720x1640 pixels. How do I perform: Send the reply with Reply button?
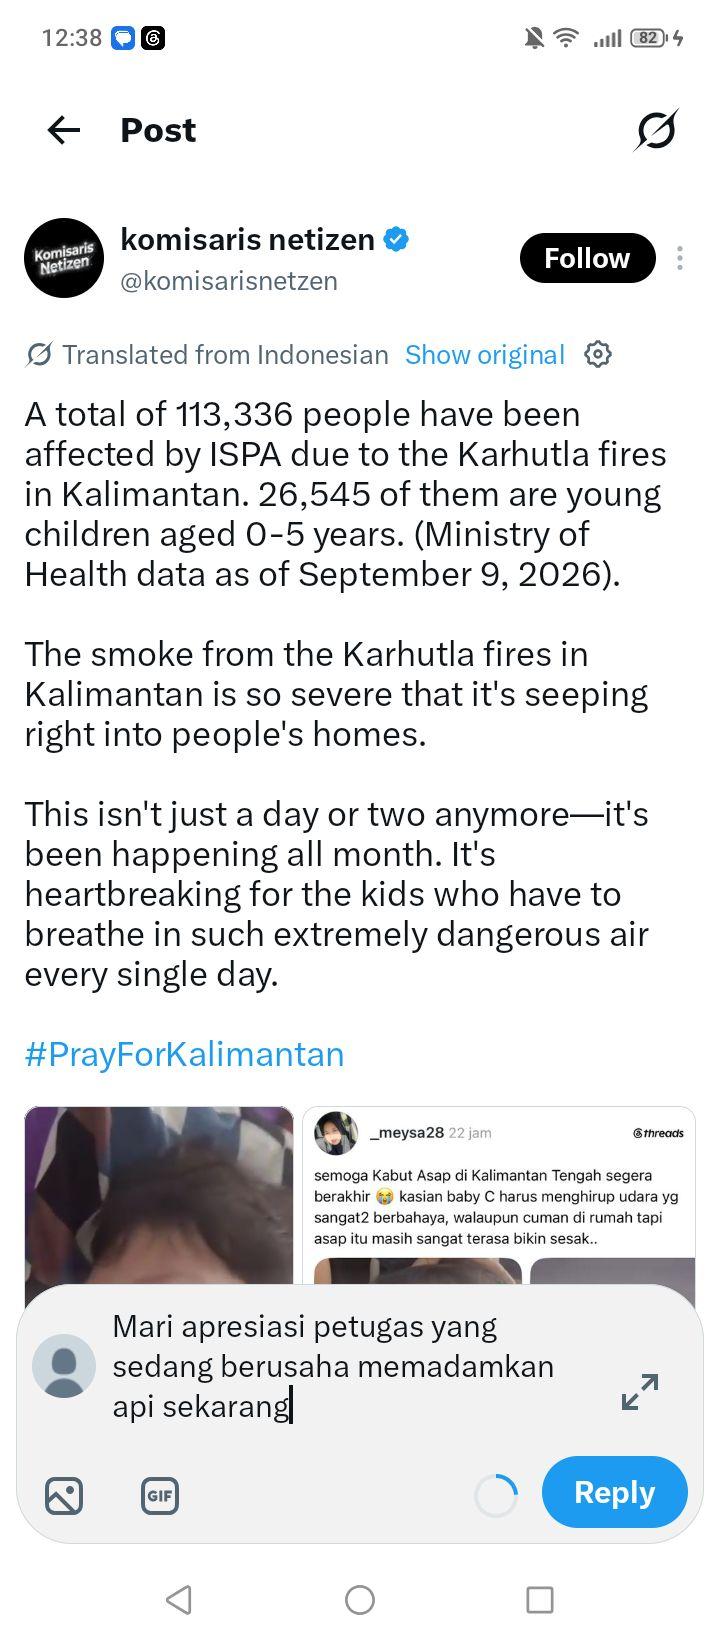(x=615, y=1492)
